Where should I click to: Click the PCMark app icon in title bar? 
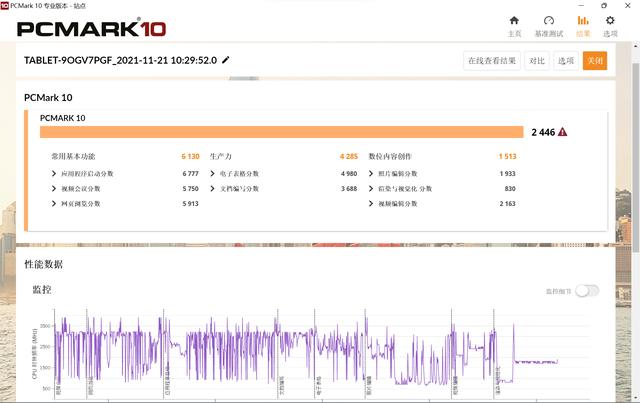click(x=6, y=5)
